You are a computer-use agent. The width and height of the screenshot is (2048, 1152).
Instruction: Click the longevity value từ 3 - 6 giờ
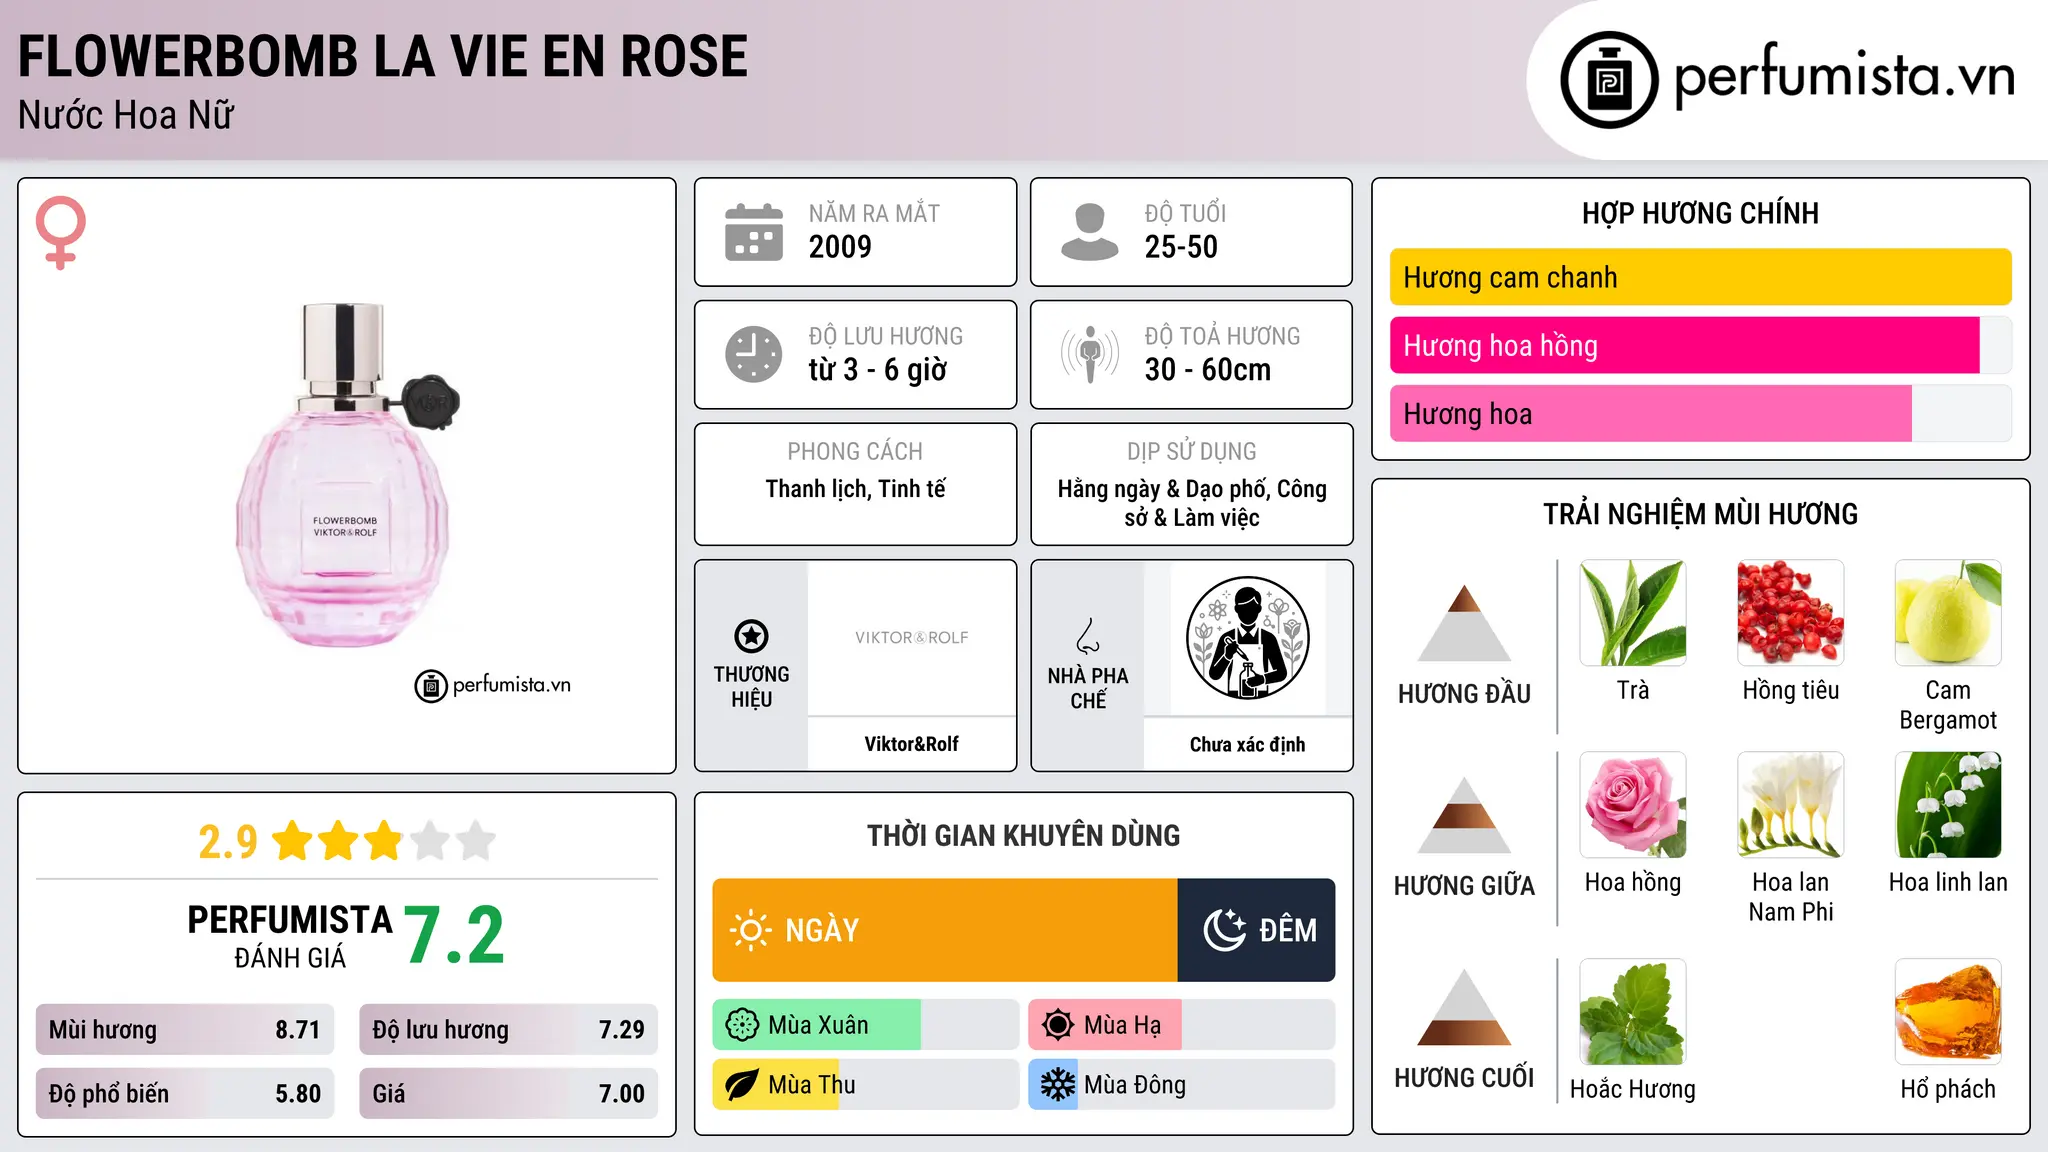tap(878, 369)
